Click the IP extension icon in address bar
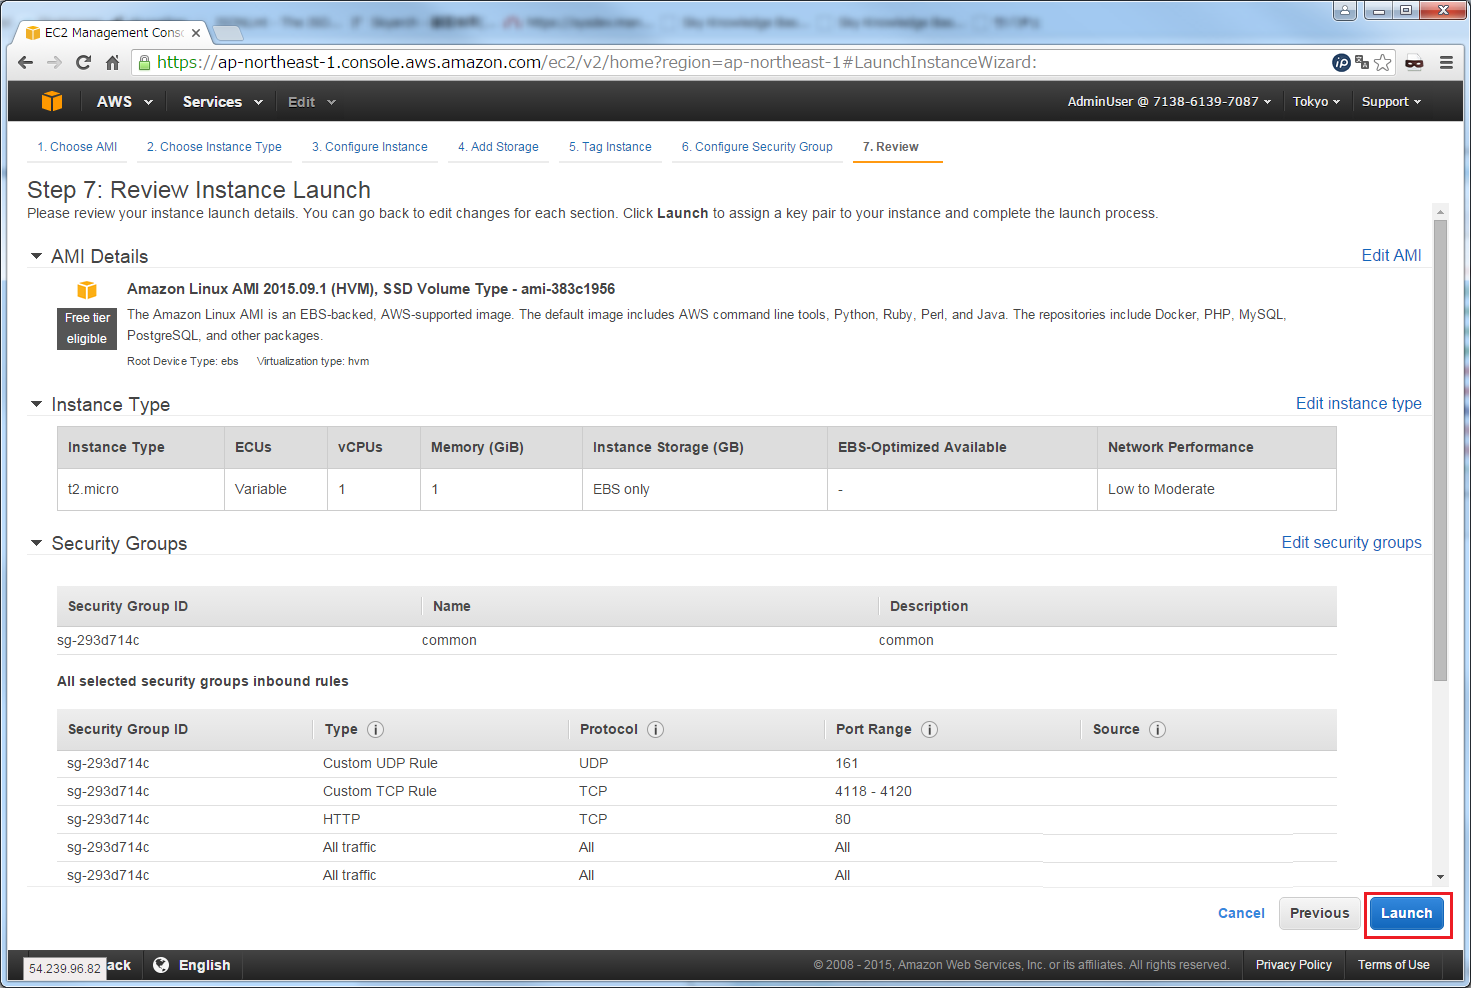The height and width of the screenshot is (988, 1471). click(x=1341, y=62)
